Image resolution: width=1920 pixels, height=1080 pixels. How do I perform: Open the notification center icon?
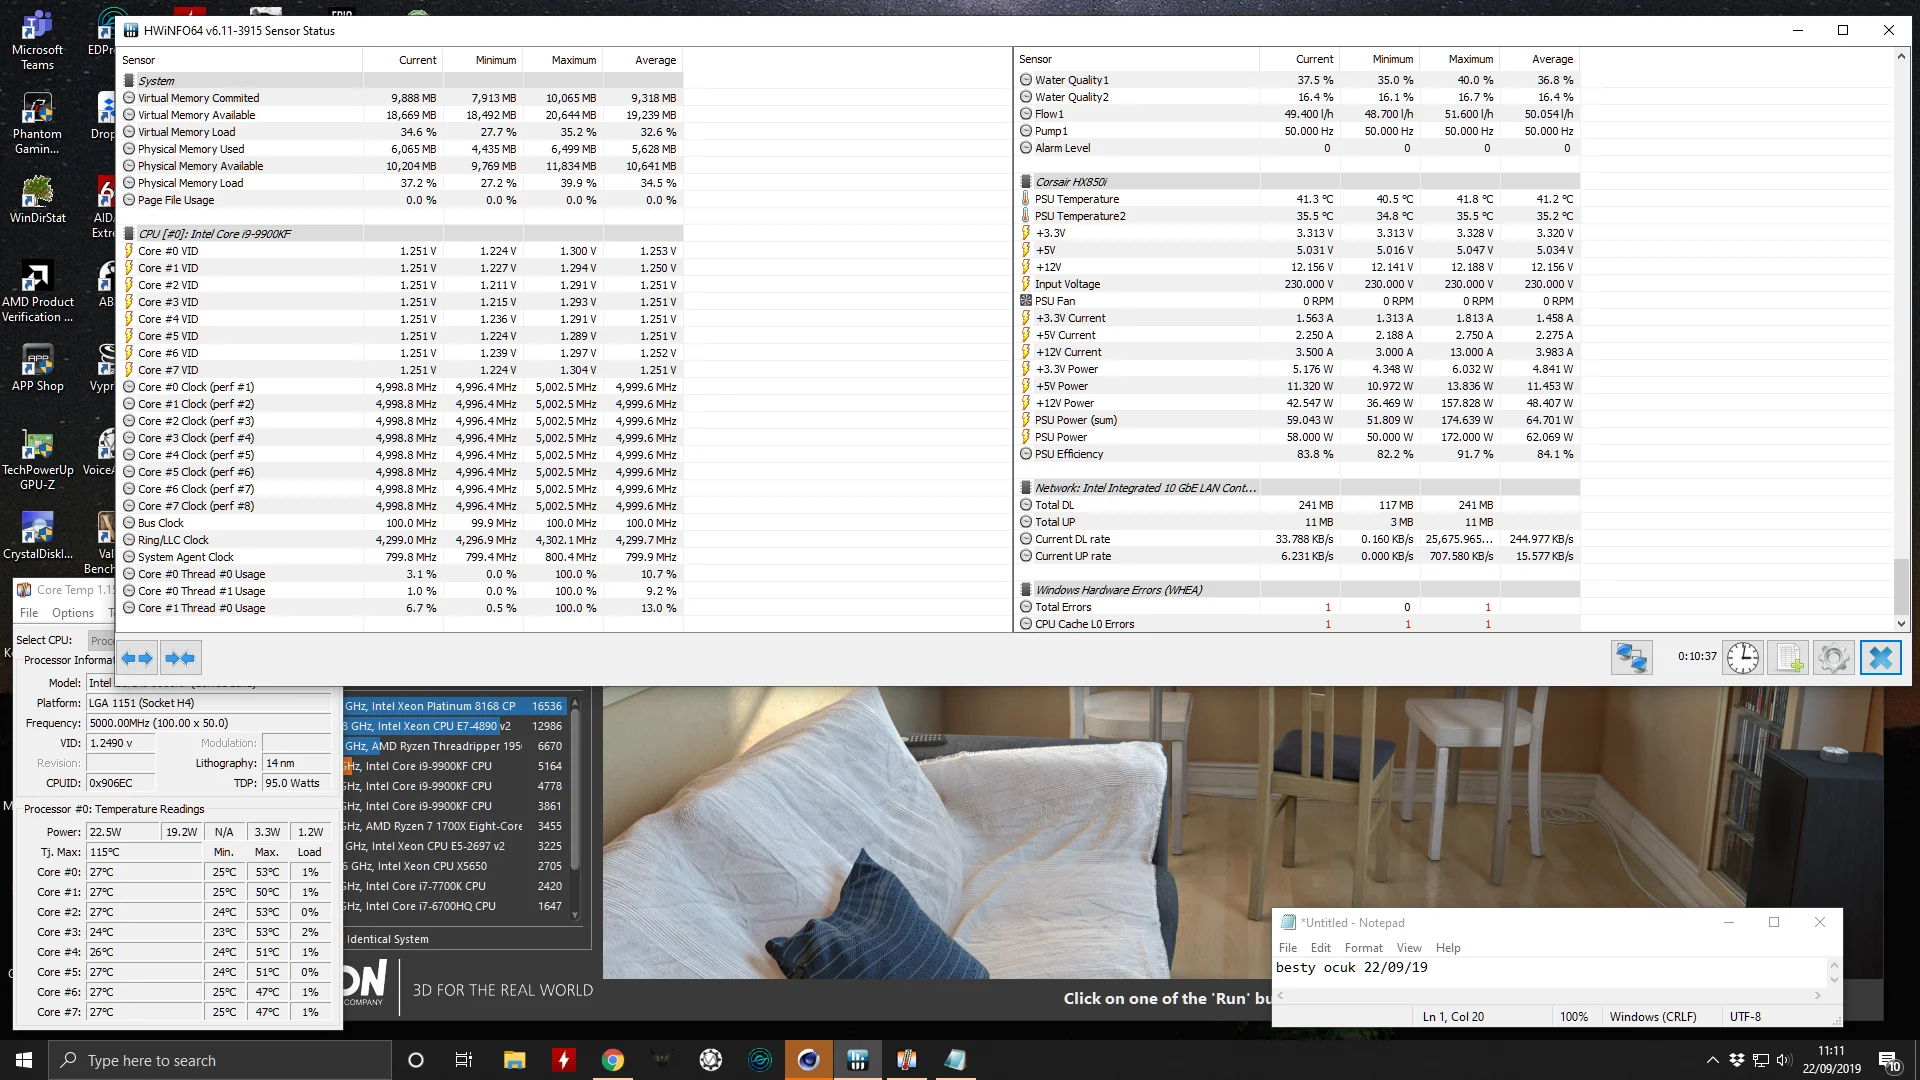click(1889, 1060)
